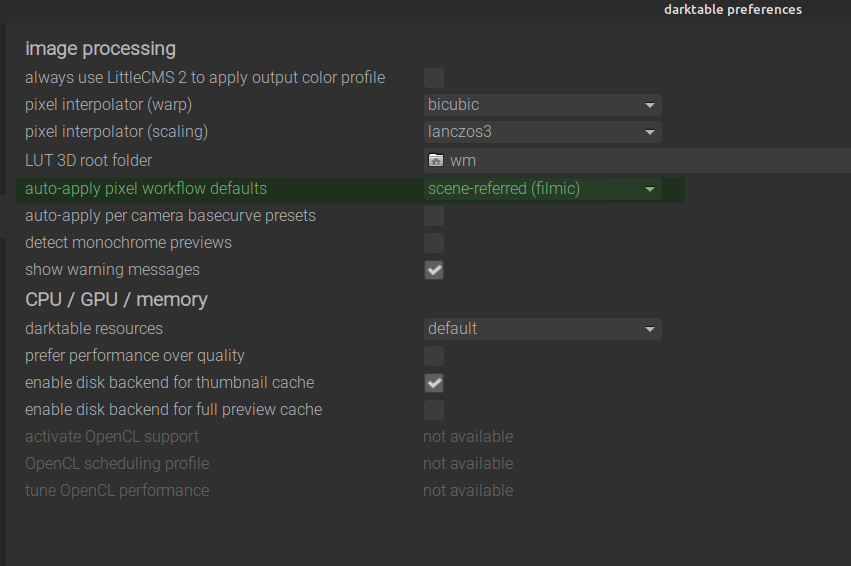Expand the scene-referred (filmic) workflow dropdown
This screenshot has height=566, width=851.
[x=542, y=189]
